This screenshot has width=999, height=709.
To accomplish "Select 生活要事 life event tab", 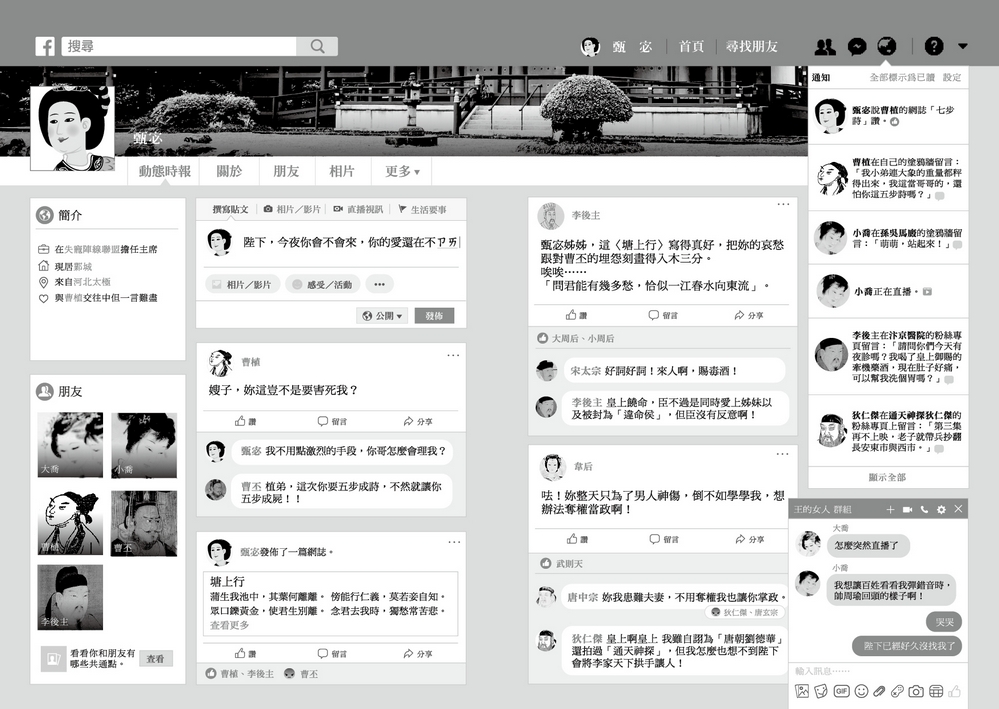I will tap(422, 210).
